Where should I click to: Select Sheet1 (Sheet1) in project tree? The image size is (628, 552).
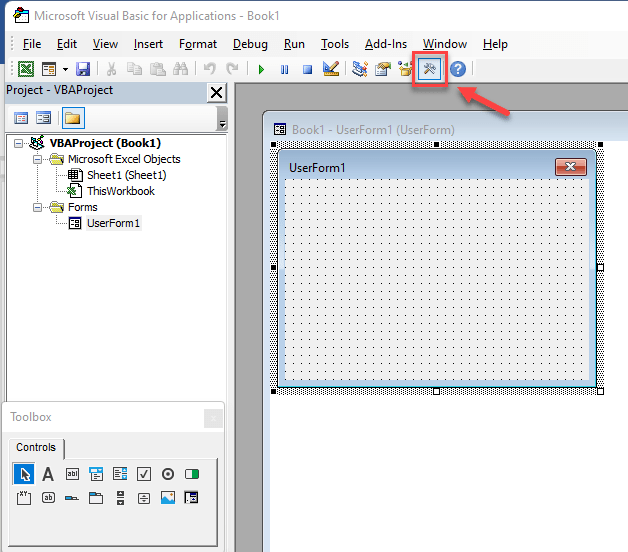pos(127,175)
